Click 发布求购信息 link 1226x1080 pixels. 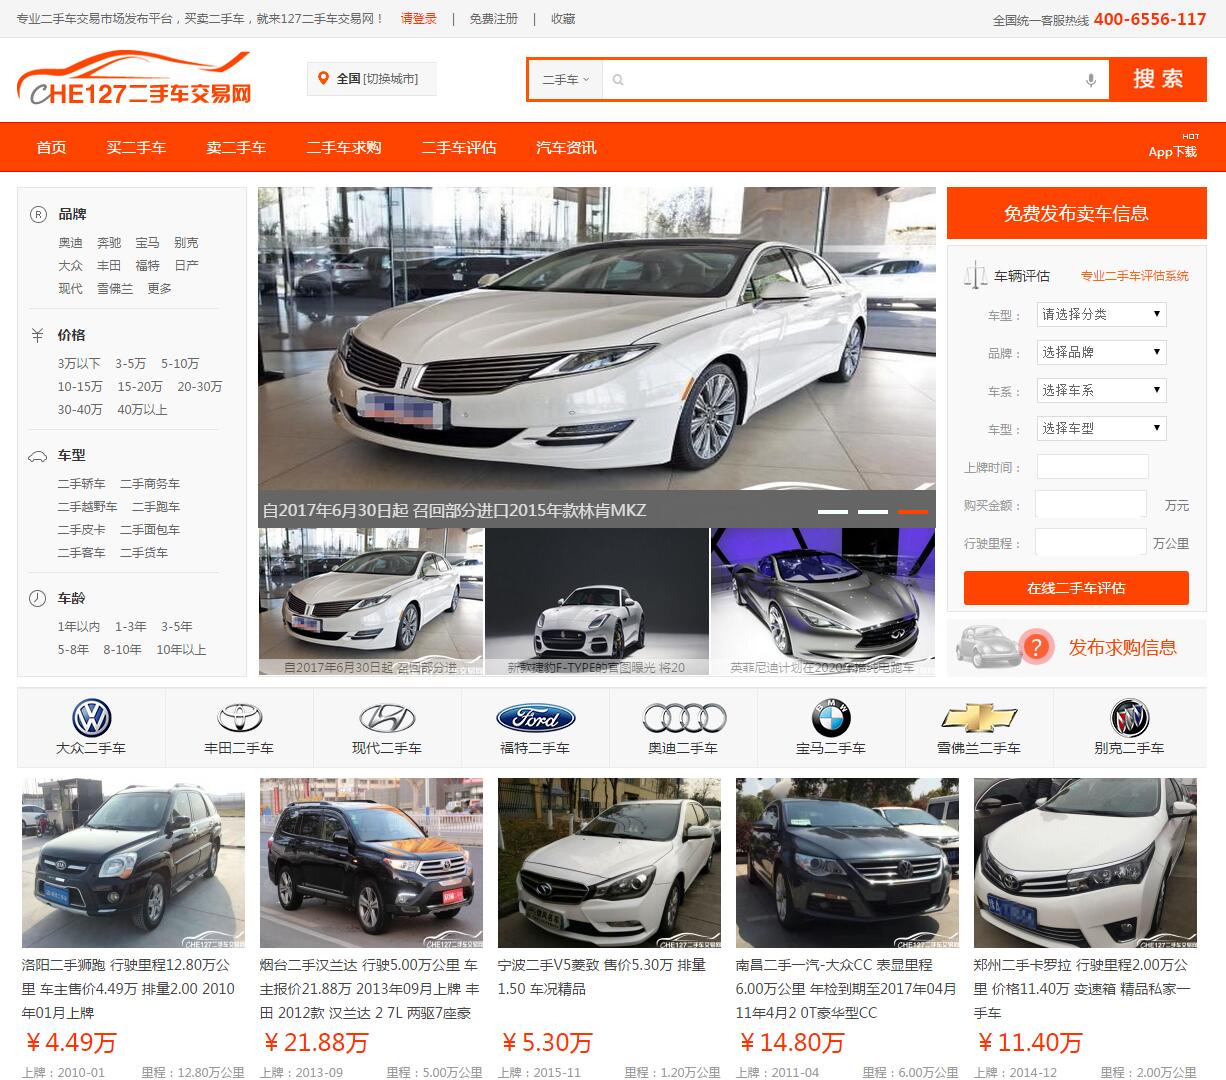[x=1122, y=647]
